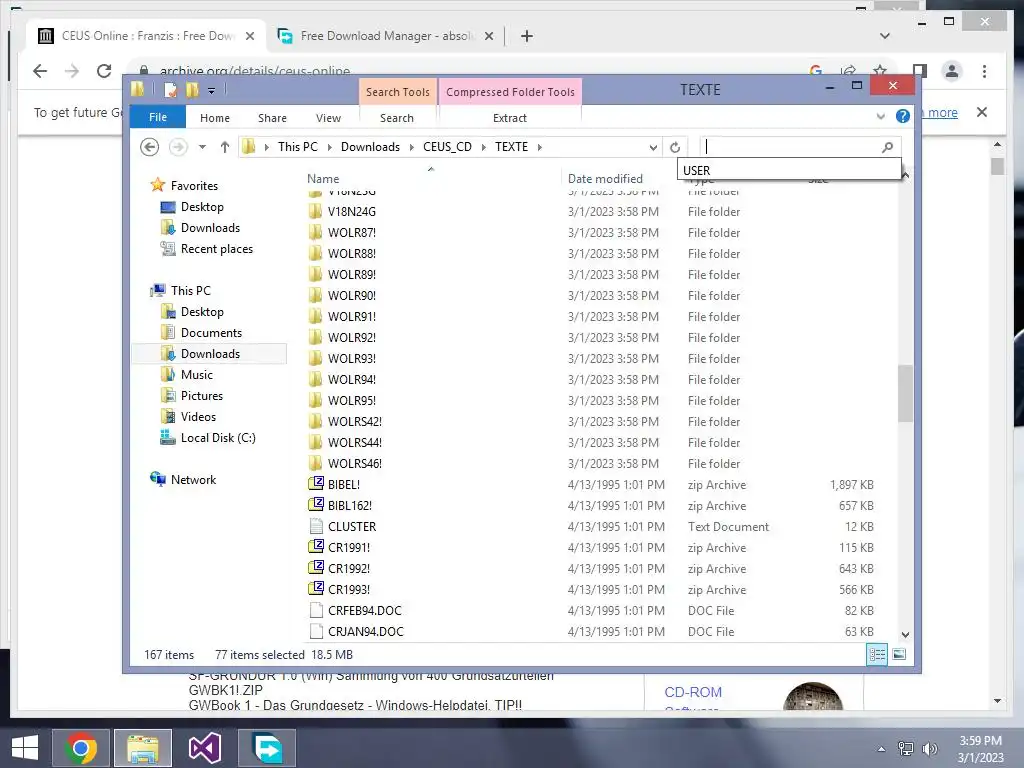
Task: Select Music in navigation pane
Action: click(197, 375)
